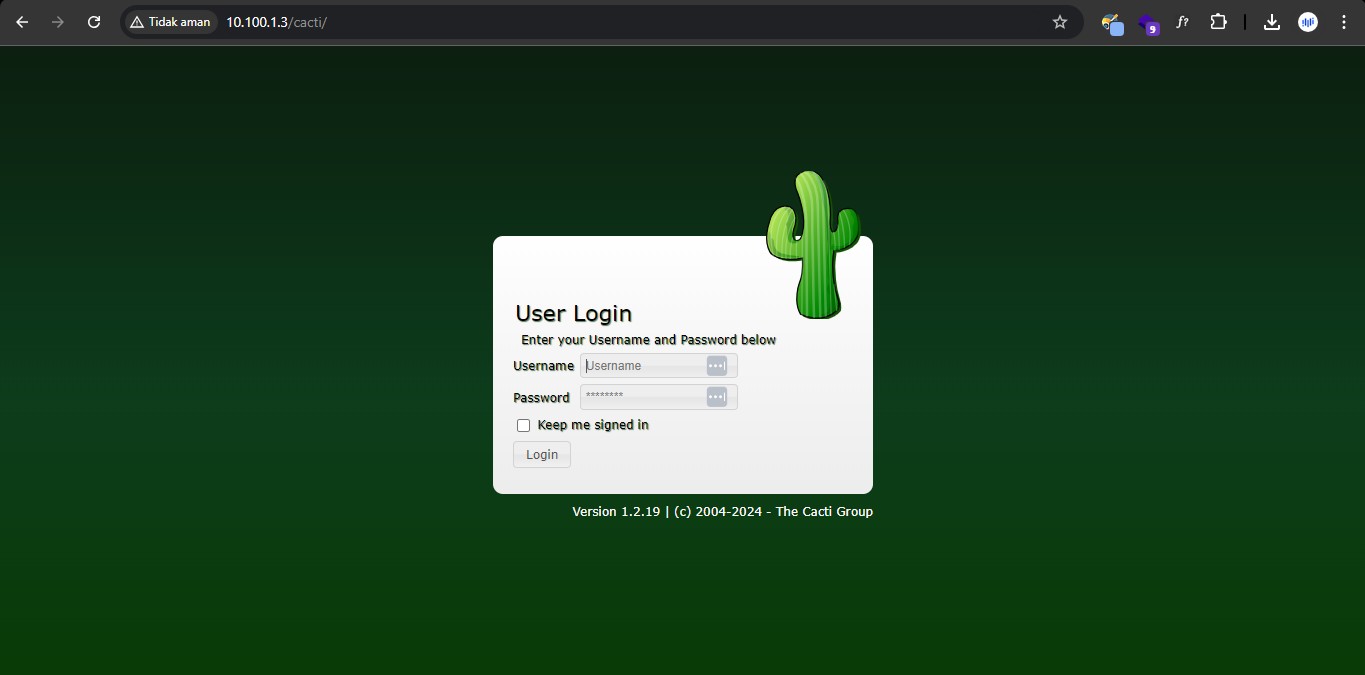This screenshot has width=1365, height=675.
Task: Enable the "Keep me signed in" checkbox
Action: point(523,426)
